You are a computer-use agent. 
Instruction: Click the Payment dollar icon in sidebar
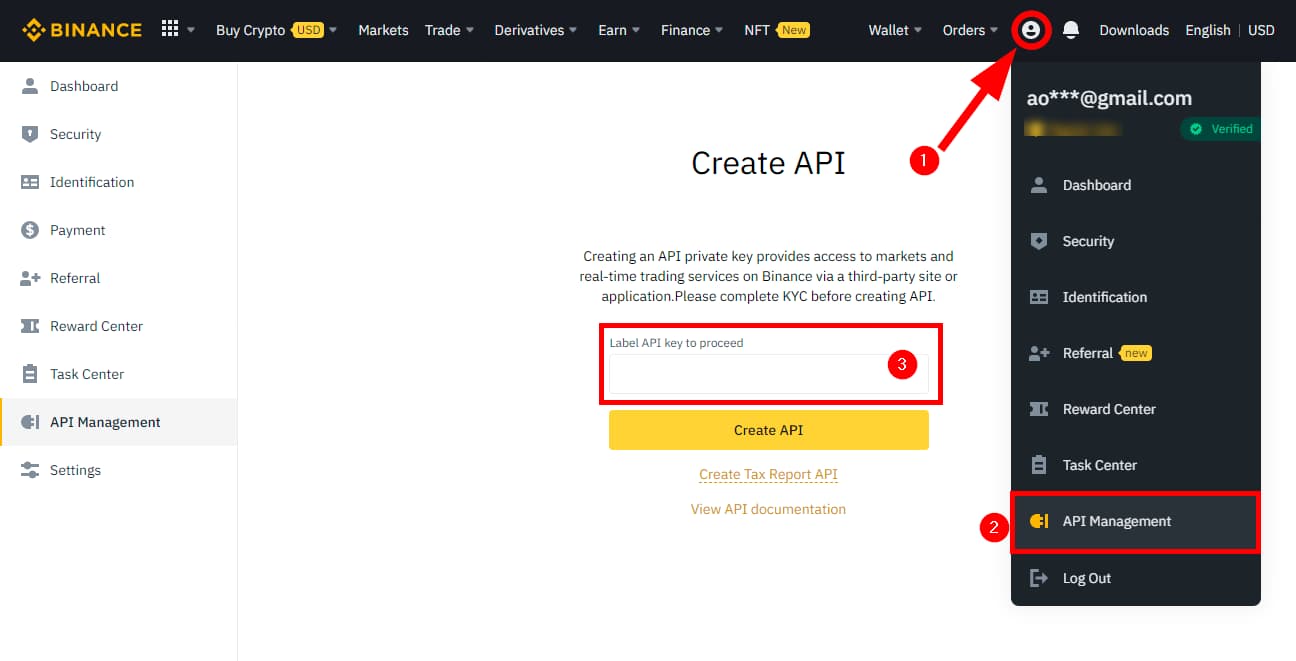tap(30, 230)
